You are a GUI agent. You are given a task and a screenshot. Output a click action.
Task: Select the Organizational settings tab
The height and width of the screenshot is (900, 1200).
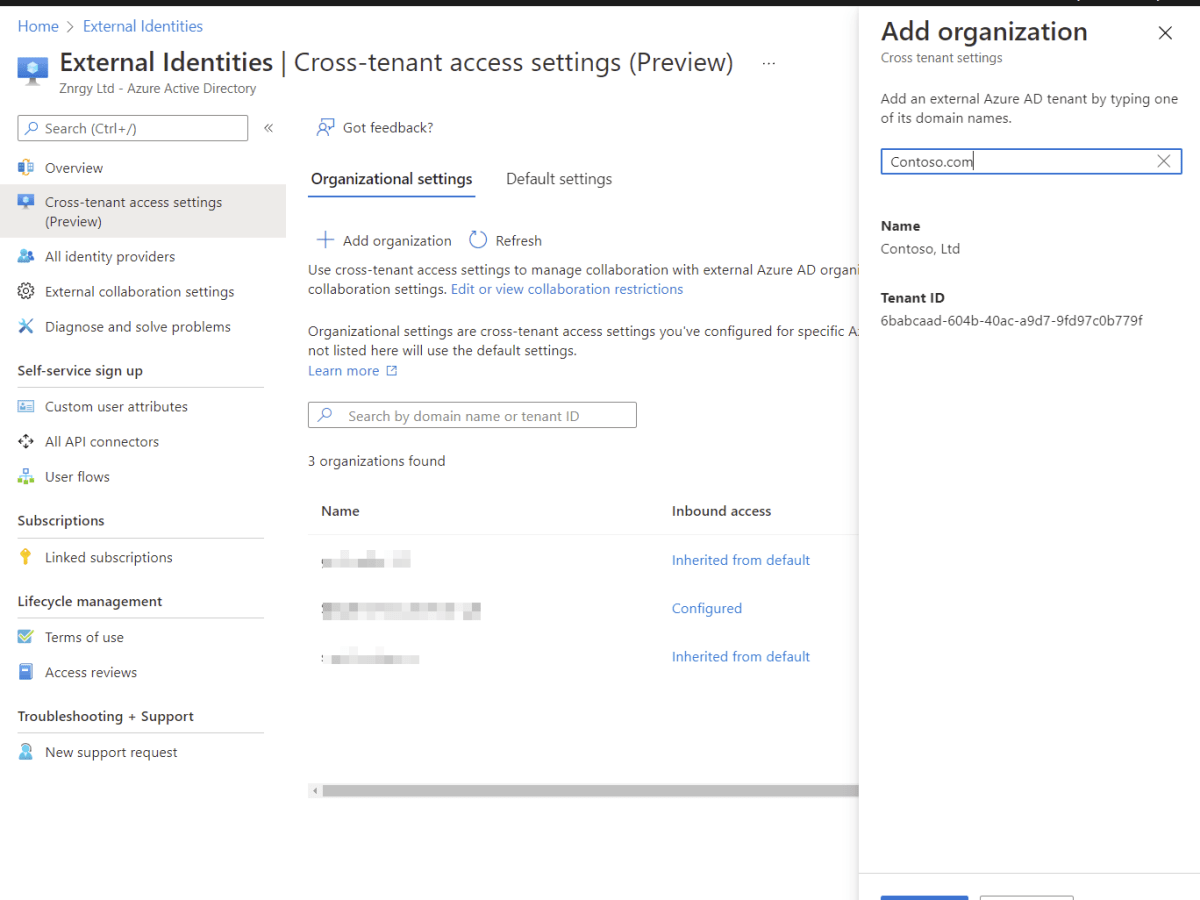coord(391,178)
